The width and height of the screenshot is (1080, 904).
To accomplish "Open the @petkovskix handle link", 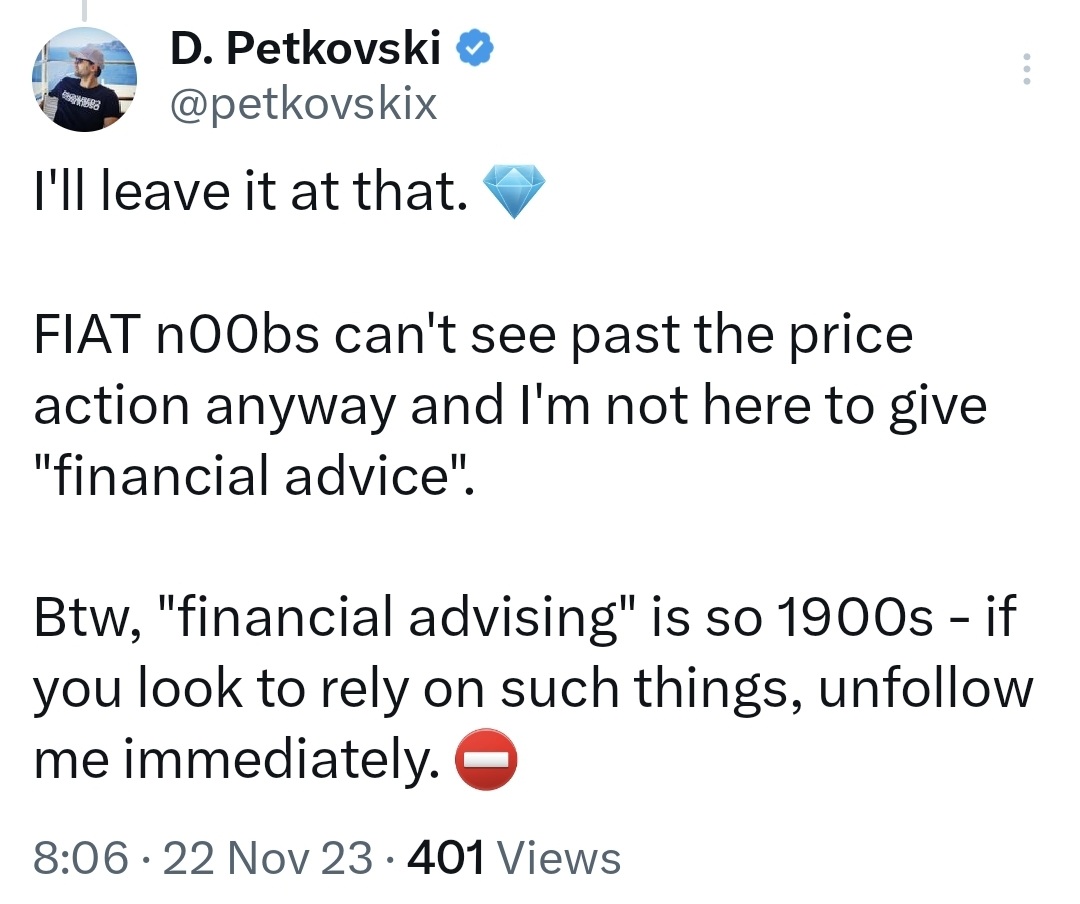I will click(304, 102).
